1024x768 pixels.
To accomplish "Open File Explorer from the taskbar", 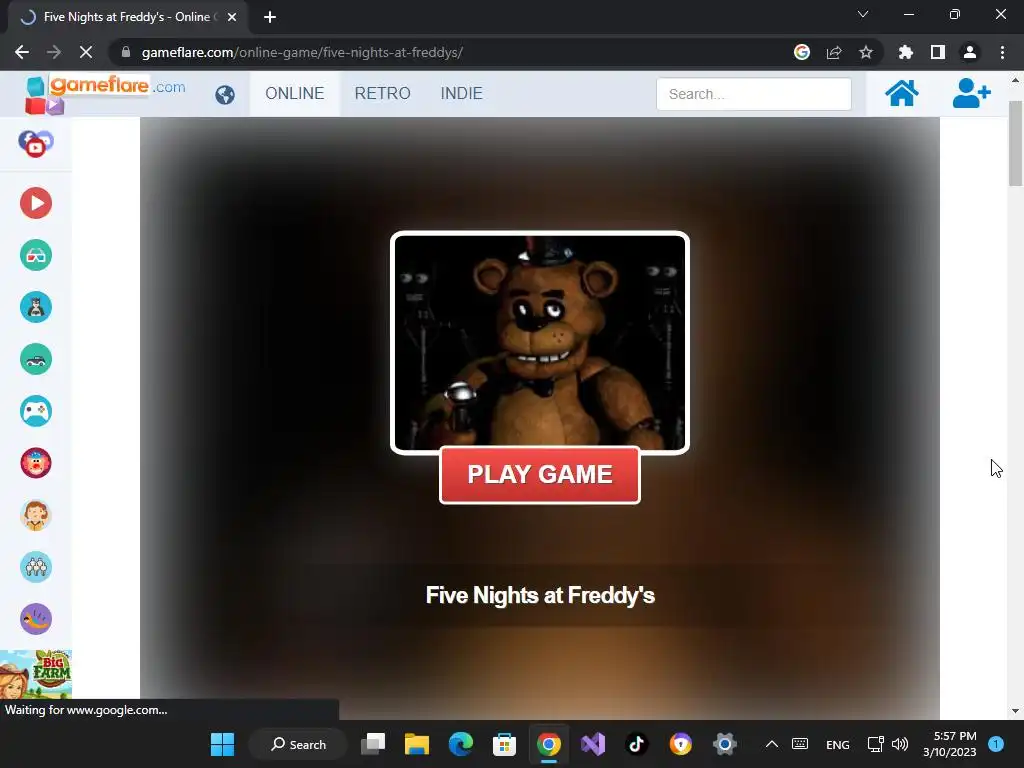I will coord(417,744).
